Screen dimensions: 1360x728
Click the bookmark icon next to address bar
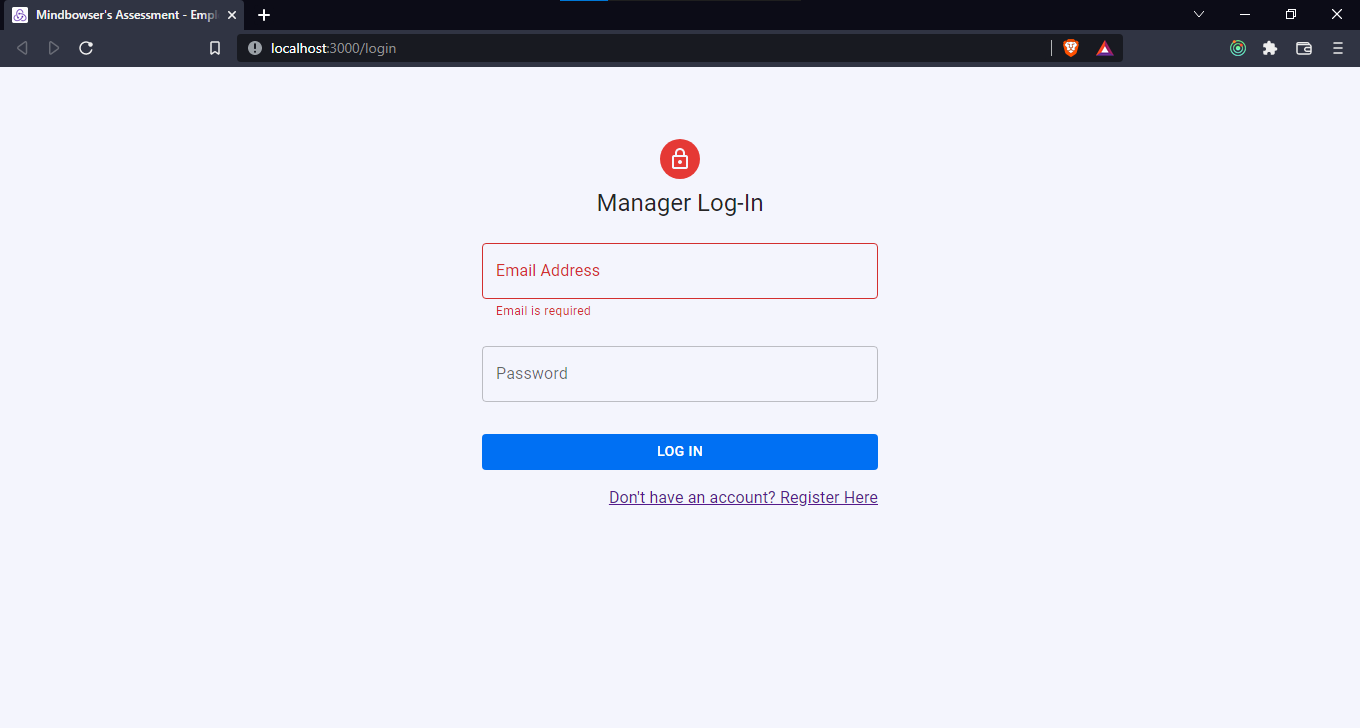[x=214, y=47]
